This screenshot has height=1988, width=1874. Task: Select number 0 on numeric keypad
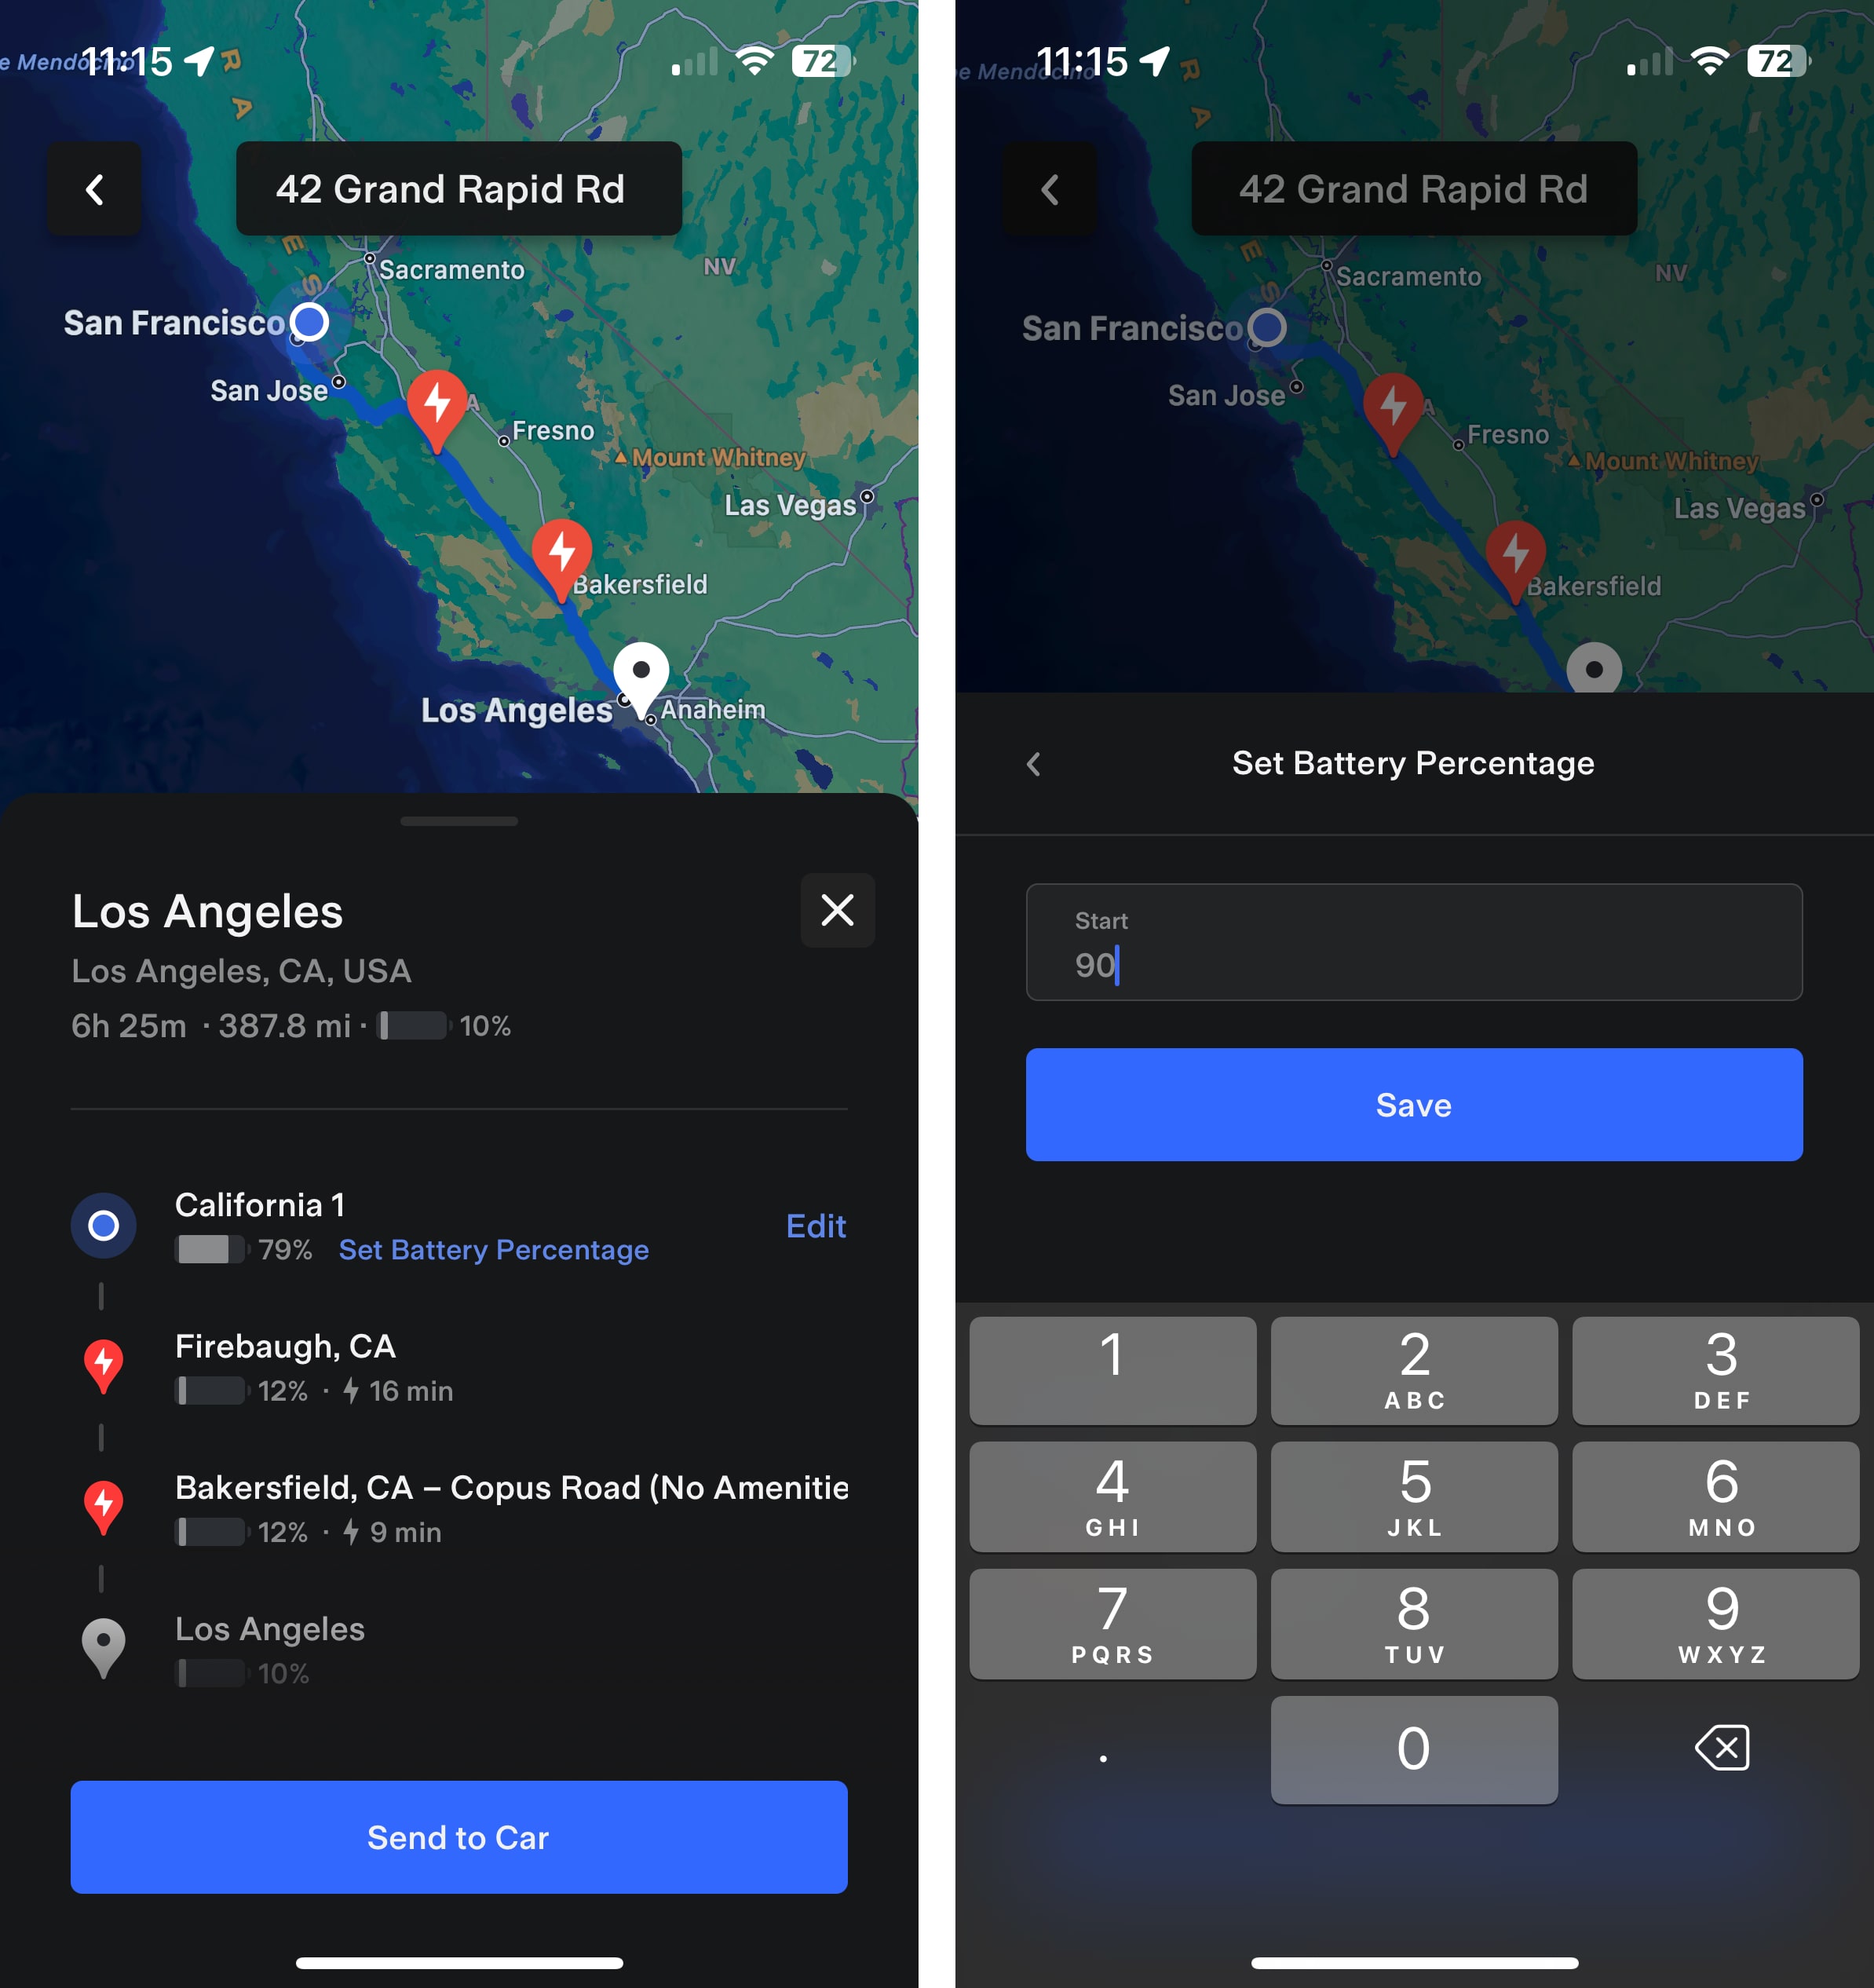click(x=1411, y=1745)
